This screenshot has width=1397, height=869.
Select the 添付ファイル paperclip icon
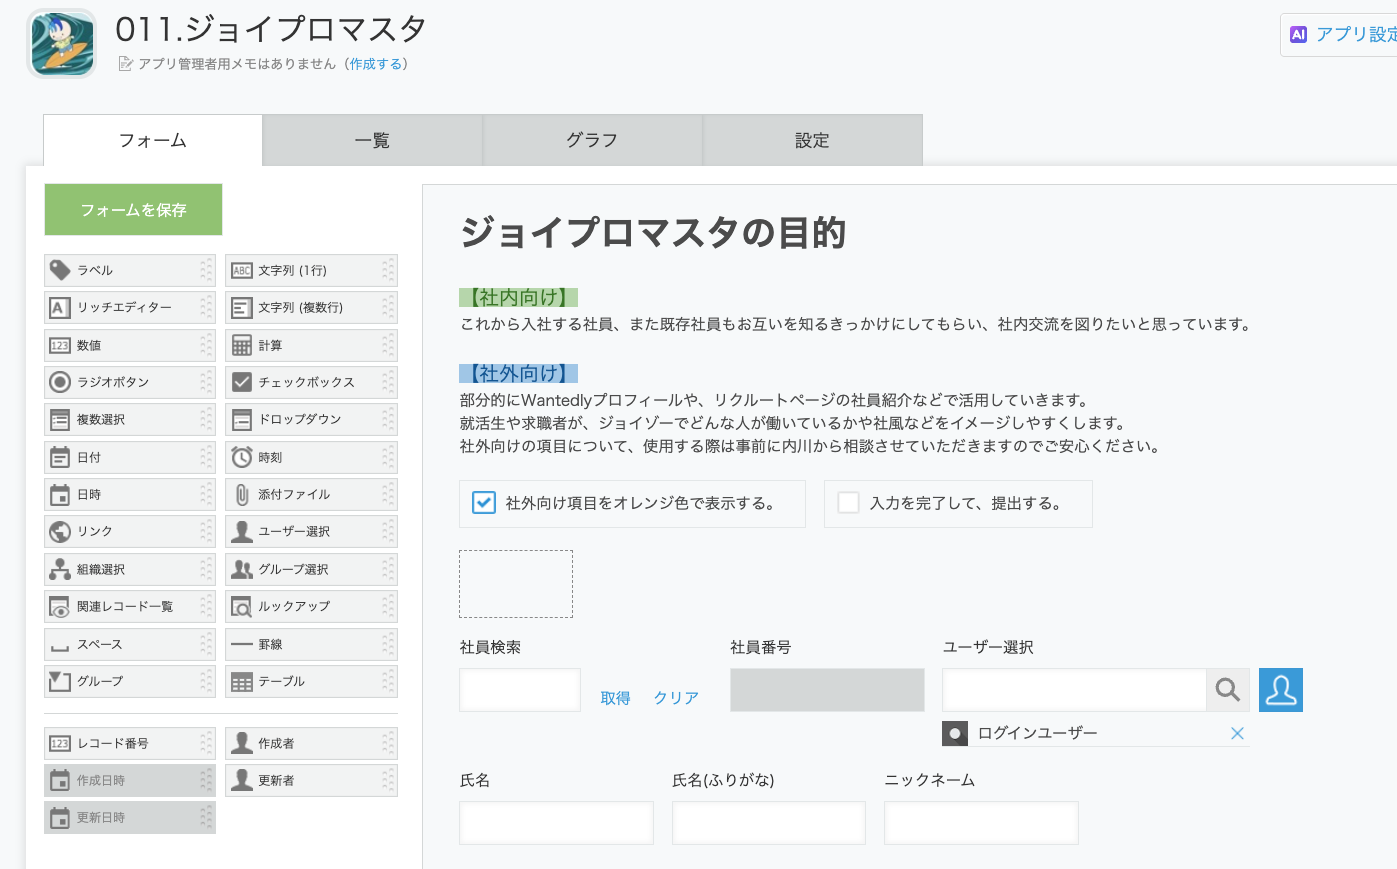241,494
